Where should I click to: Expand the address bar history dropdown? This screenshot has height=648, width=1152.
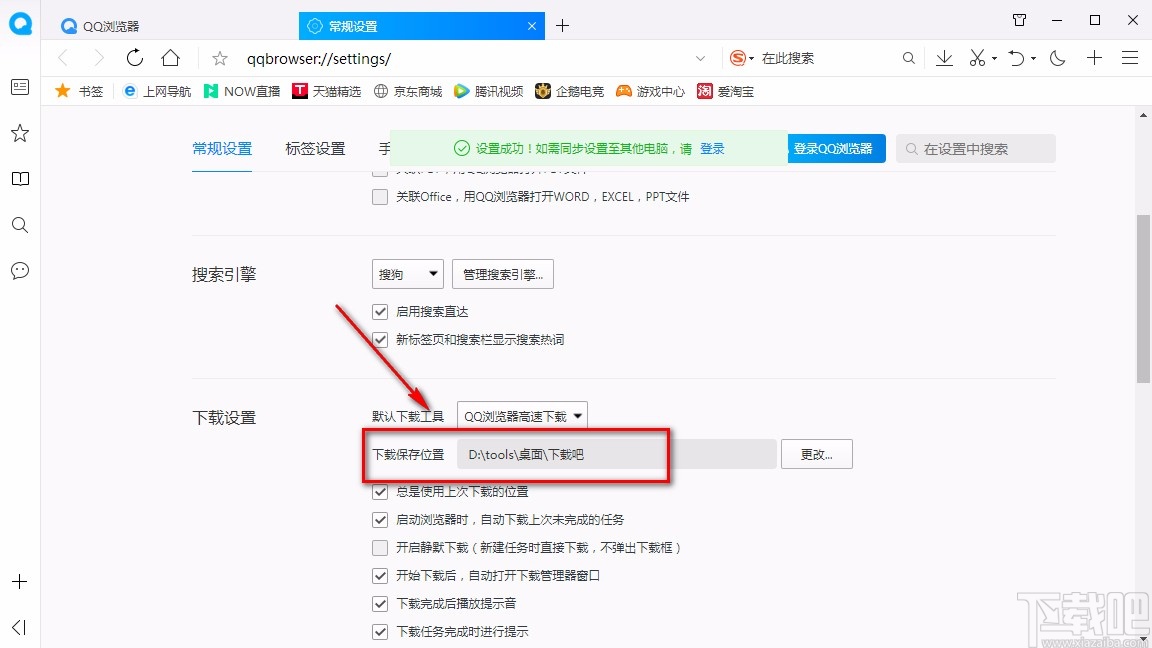point(700,59)
